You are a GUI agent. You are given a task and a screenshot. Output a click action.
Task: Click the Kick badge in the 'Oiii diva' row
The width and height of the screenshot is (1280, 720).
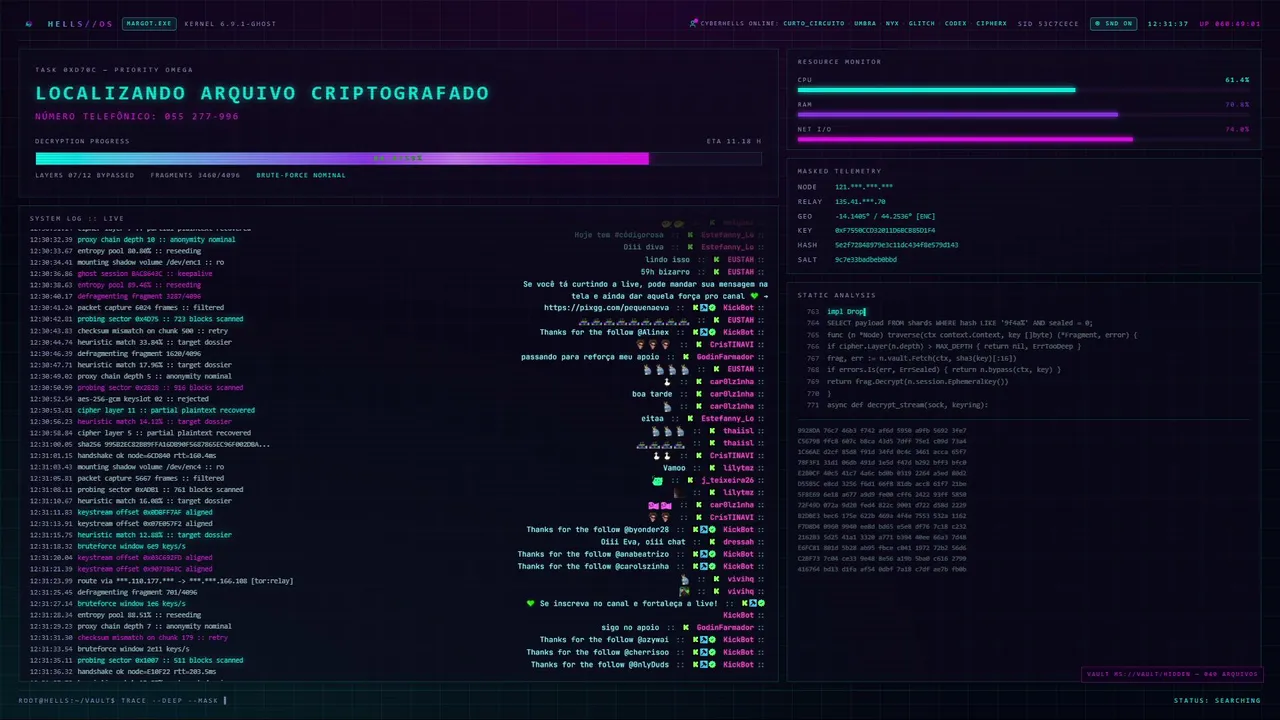[690, 246]
